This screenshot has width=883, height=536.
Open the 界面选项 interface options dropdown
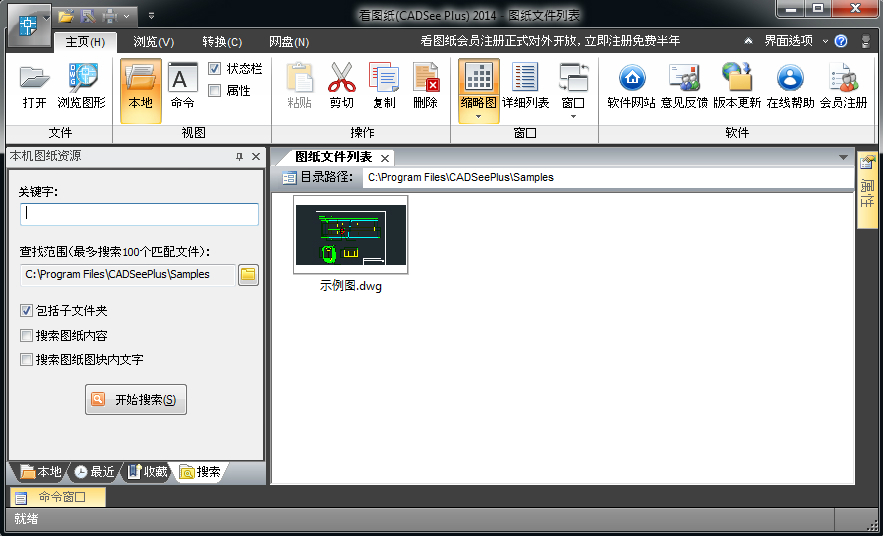(x=795, y=41)
